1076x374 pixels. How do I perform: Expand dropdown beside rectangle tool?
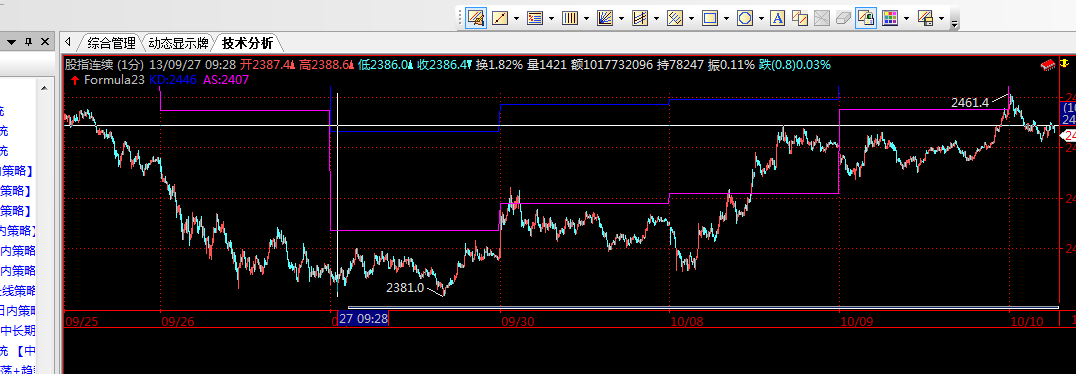point(726,19)
